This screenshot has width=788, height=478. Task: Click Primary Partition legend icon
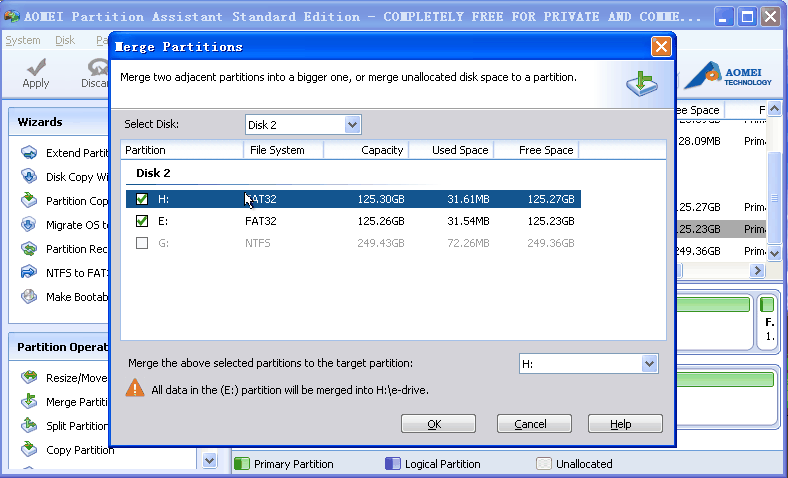pos(242,463)
